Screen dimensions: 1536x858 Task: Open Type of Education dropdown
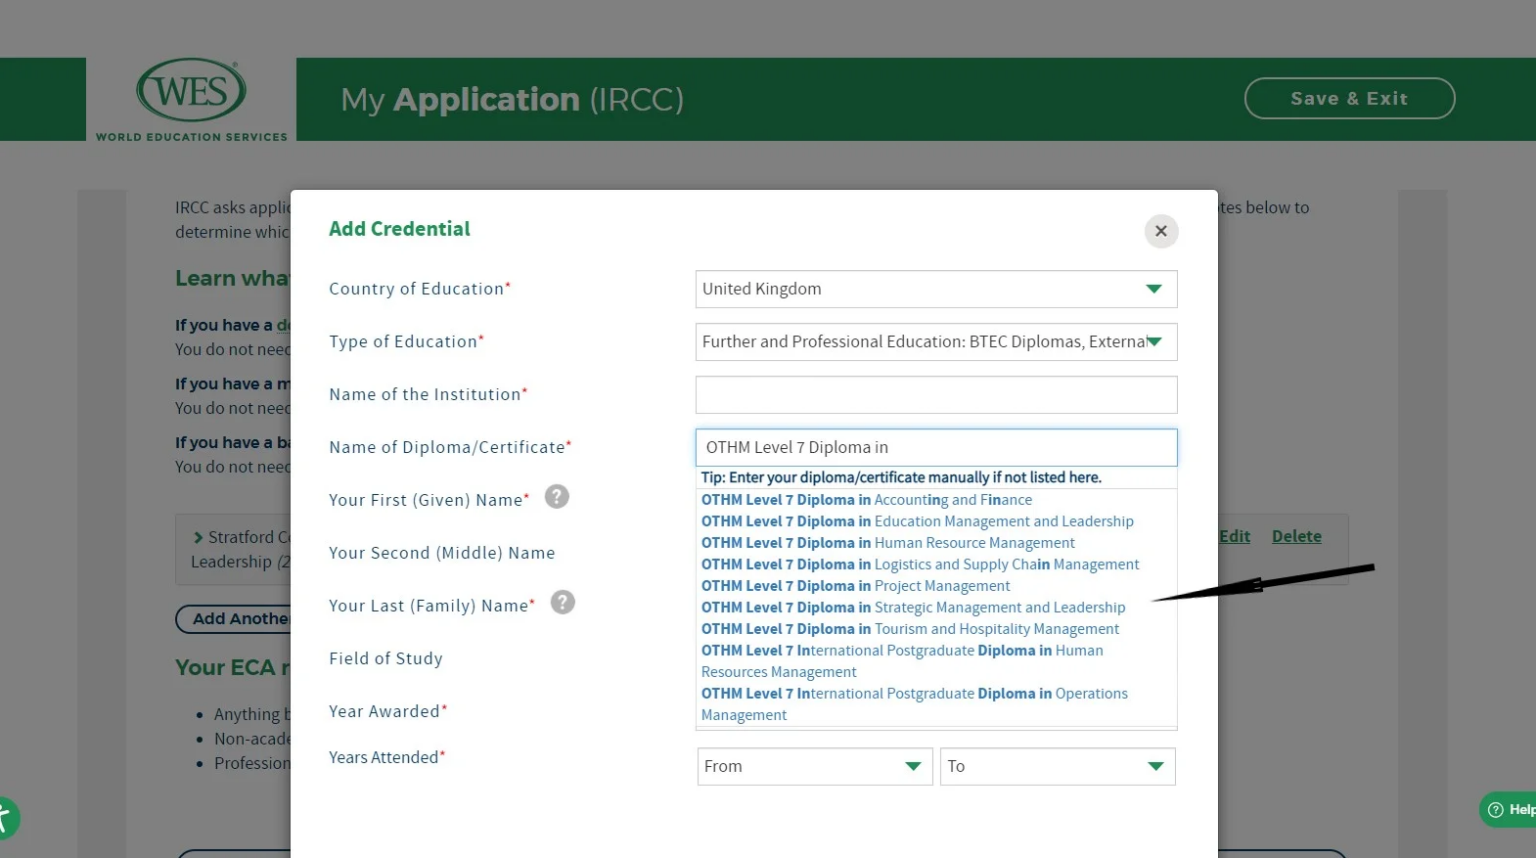(936, 342)
